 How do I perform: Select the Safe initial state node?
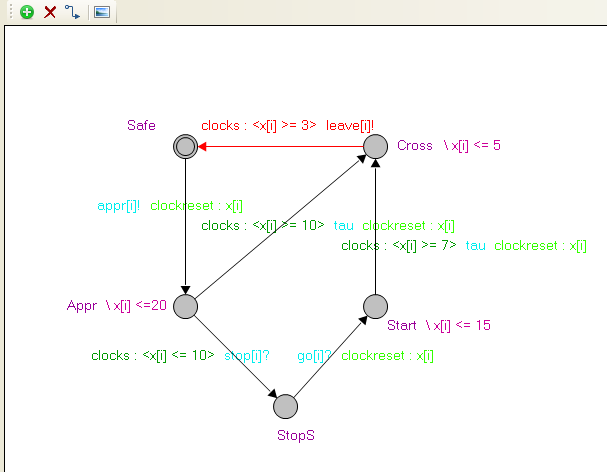[x=185, y=147]
